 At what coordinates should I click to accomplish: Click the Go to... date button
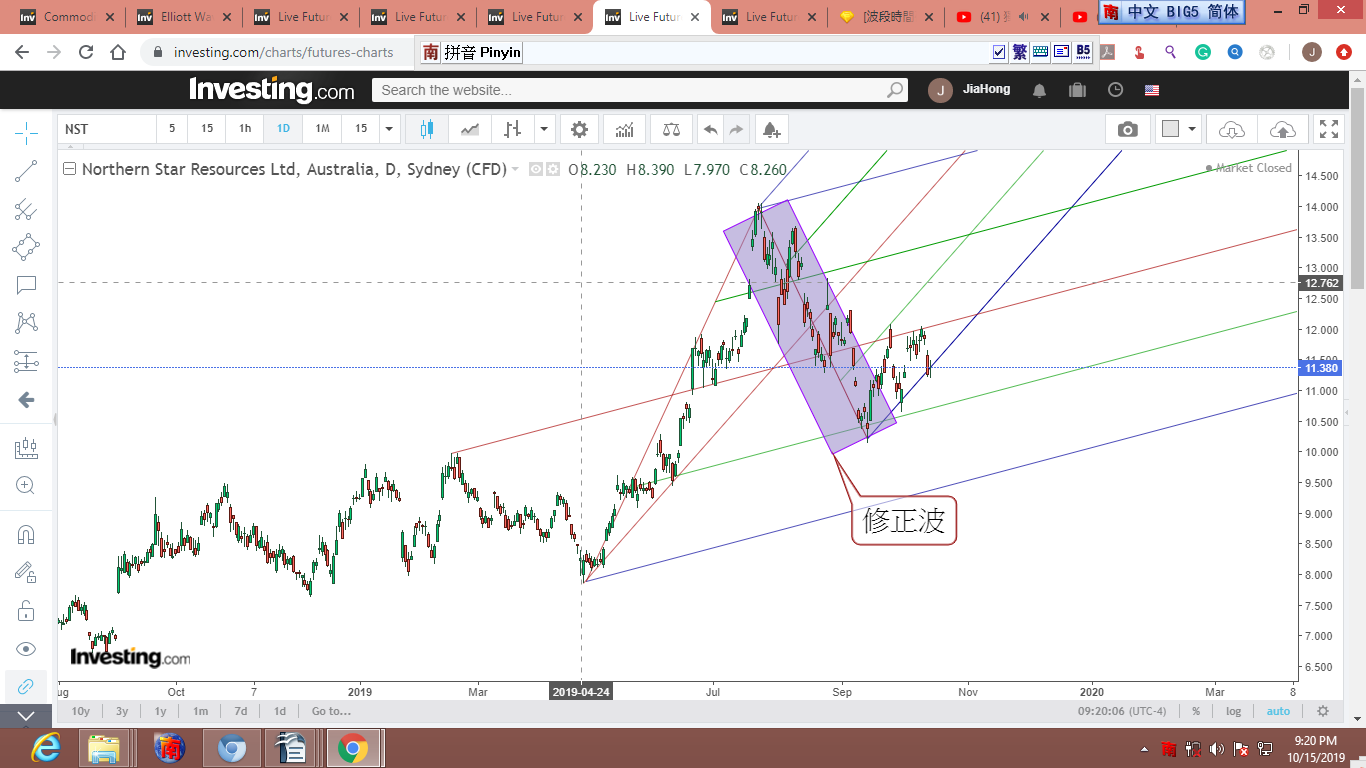(331, 711)
